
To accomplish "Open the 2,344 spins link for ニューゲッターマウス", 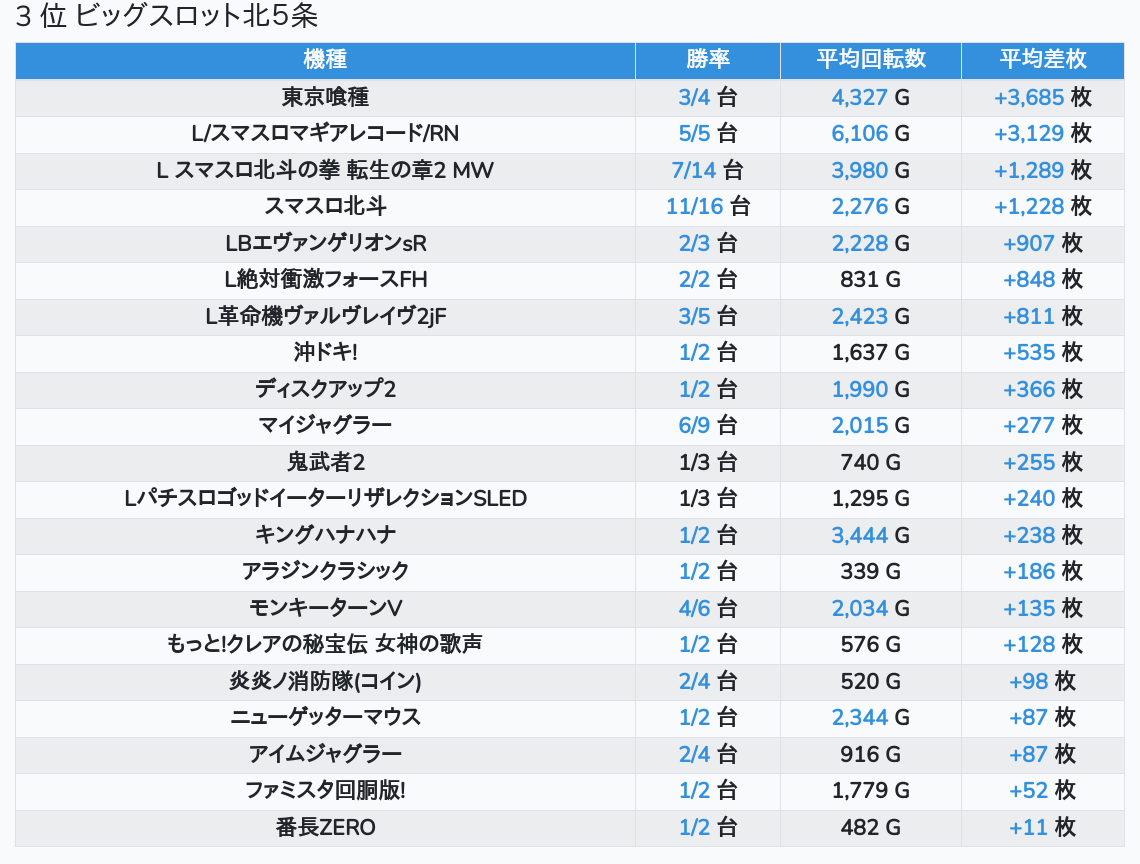I will pyautogui.click(x=859, y=717).
